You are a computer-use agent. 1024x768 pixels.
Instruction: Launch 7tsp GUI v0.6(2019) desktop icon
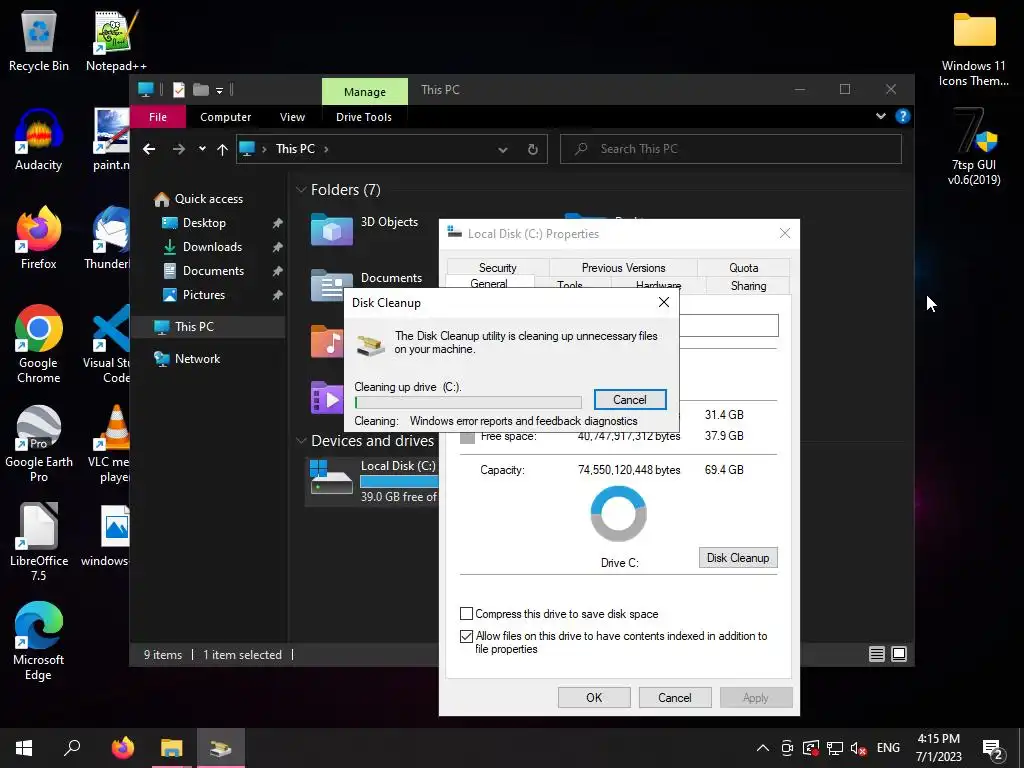(x=974, y=148)
